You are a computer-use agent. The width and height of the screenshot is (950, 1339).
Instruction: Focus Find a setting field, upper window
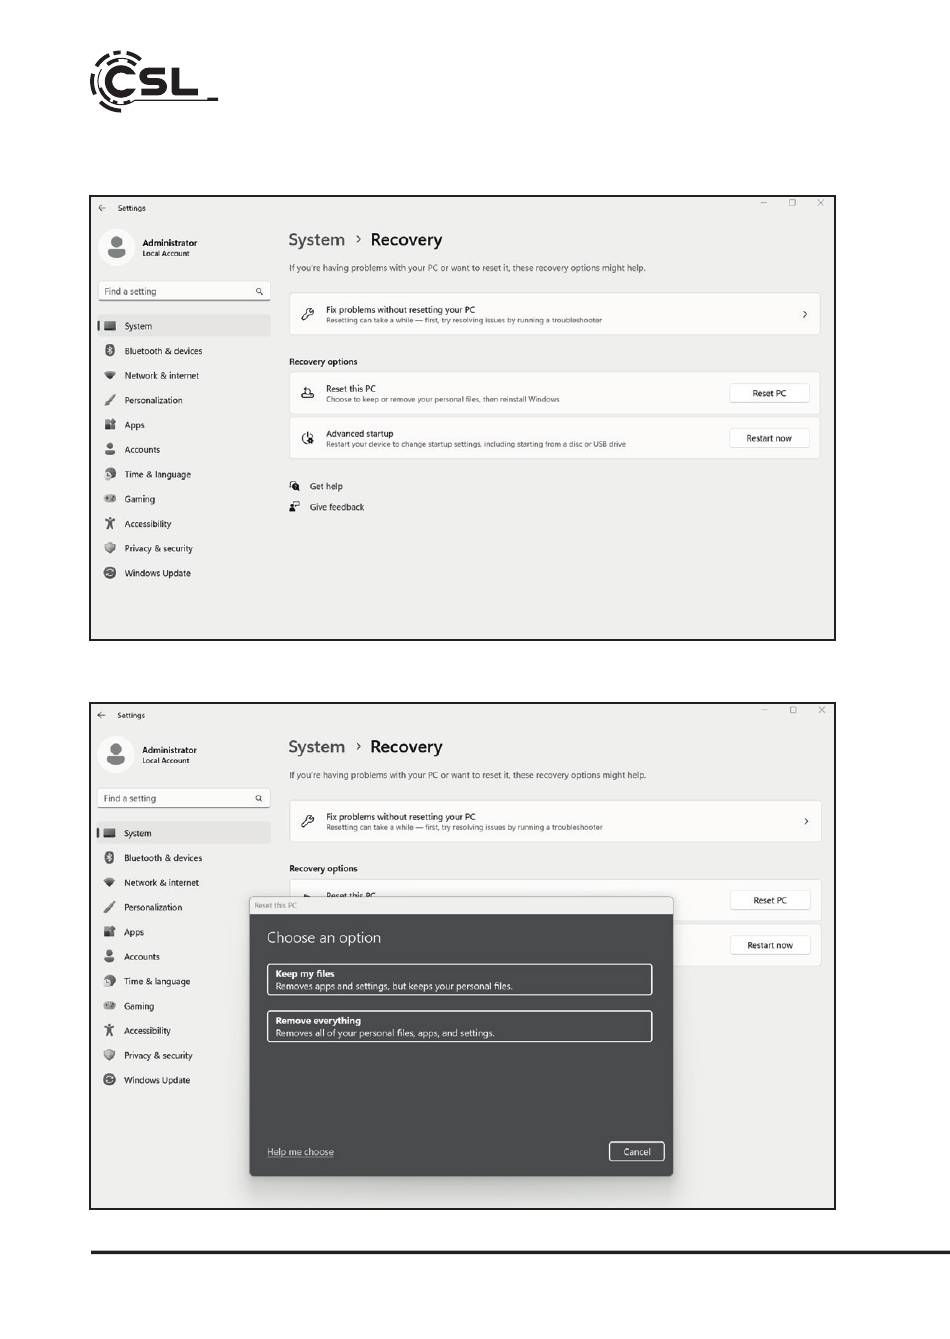point(184,292)
